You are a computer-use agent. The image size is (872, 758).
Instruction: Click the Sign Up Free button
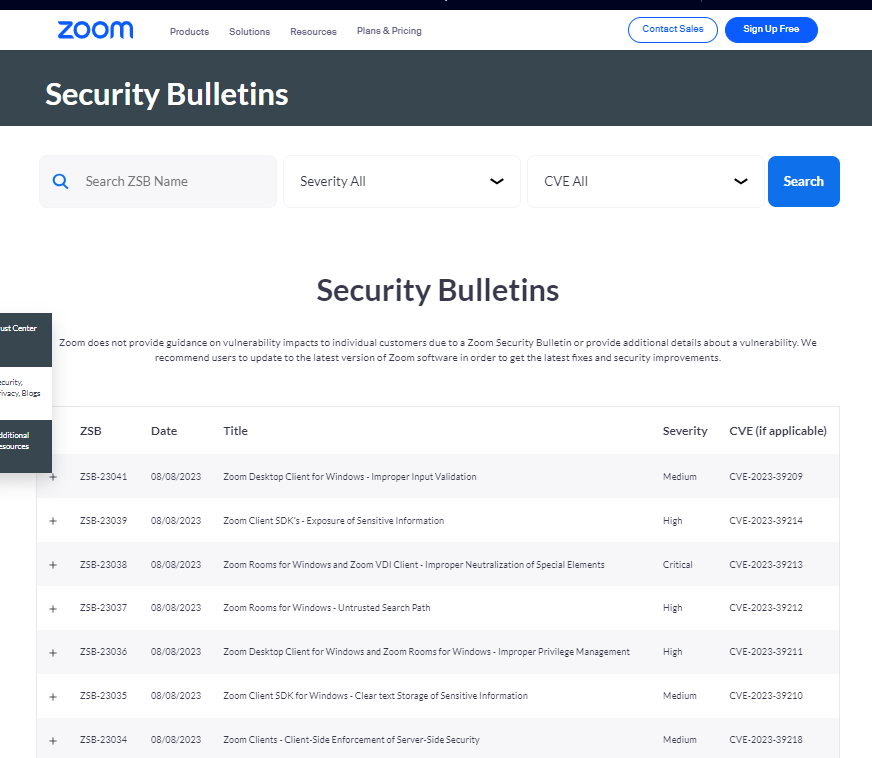[770, 30]
